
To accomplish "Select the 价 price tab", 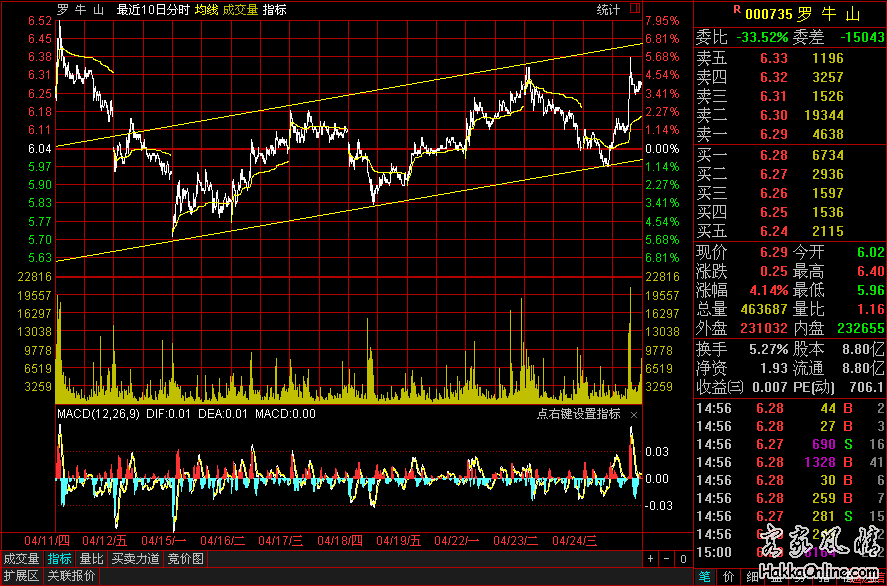I will (728, 576).
